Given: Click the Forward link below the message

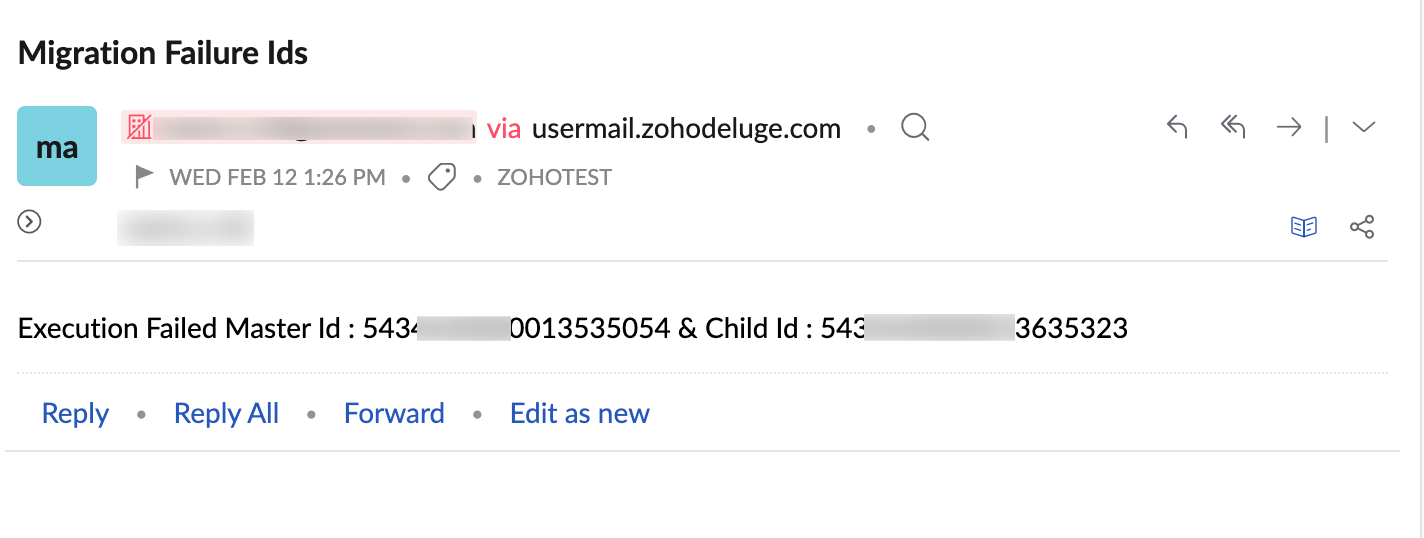Looking at the screenshot, I should click(x=394, y=413).
